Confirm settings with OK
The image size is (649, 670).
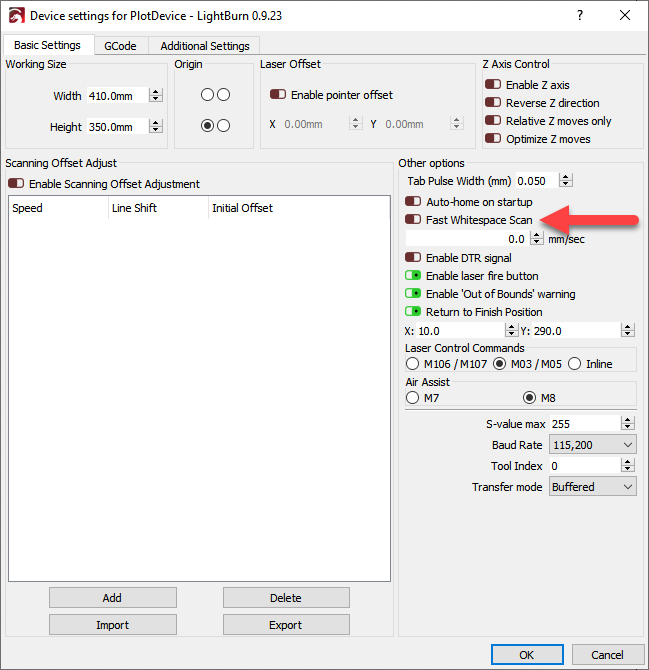tap(527, 655)
